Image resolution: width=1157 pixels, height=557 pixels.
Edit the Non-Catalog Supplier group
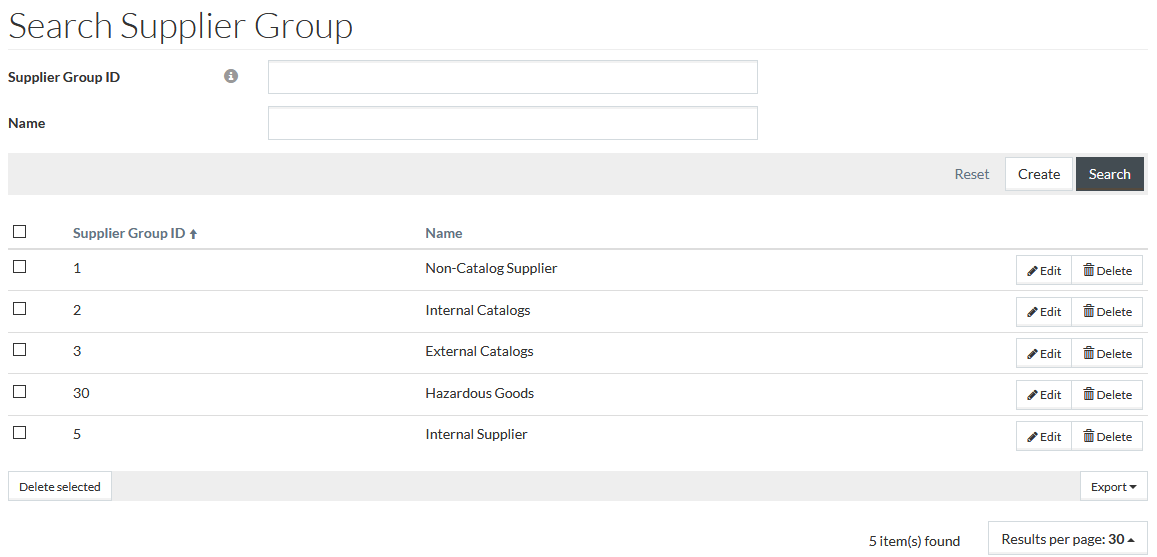1044,271
